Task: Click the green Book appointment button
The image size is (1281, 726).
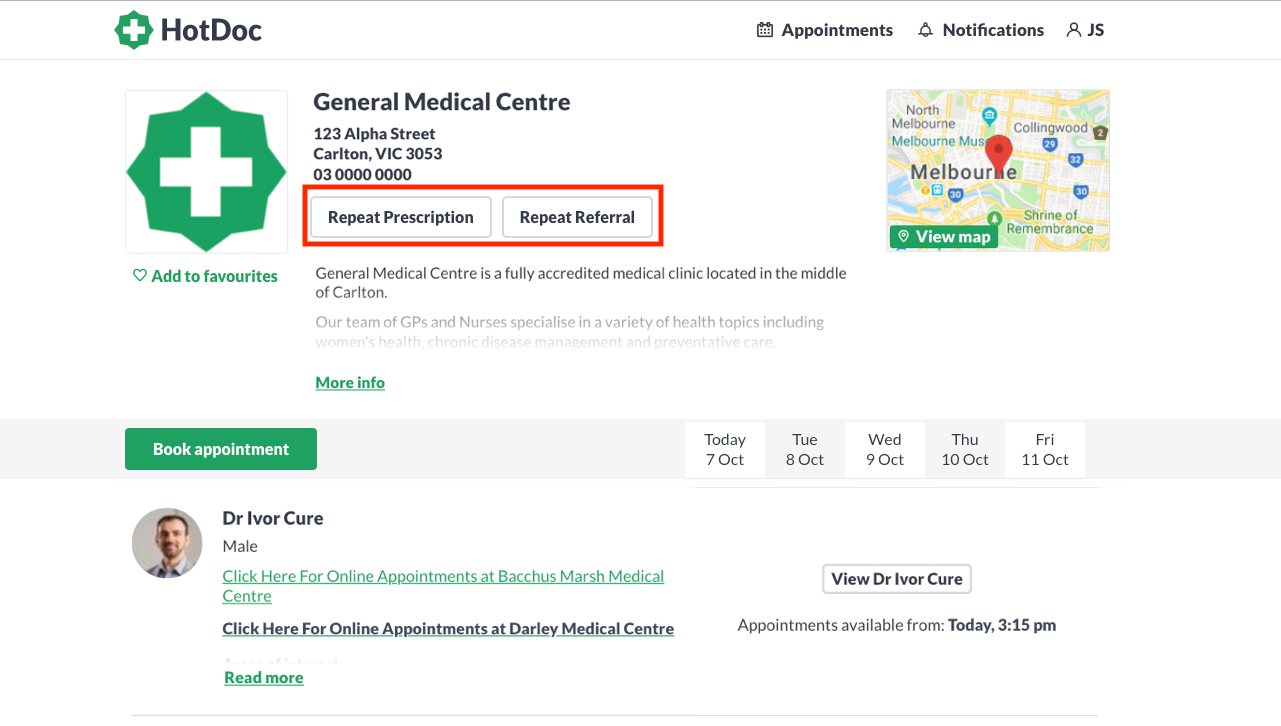Action: coord(221,449)
